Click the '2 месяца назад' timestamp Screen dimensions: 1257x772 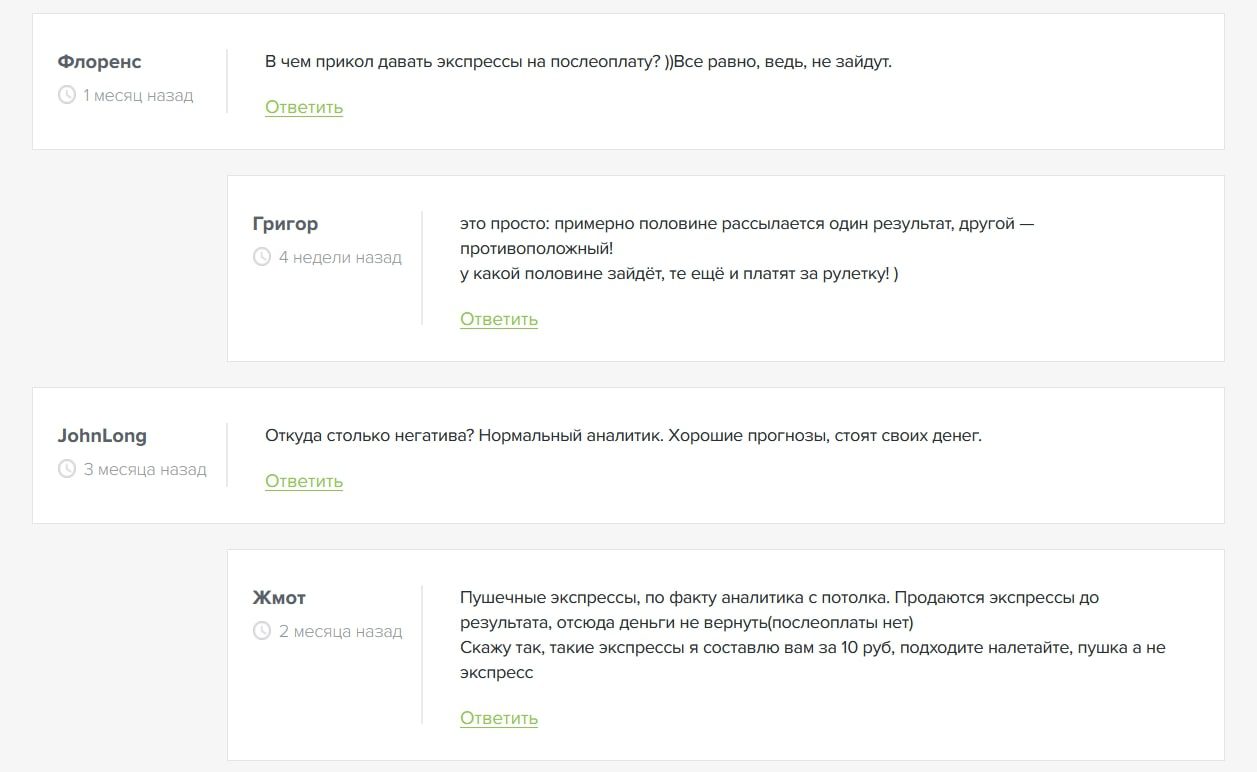tap(340, 632)
